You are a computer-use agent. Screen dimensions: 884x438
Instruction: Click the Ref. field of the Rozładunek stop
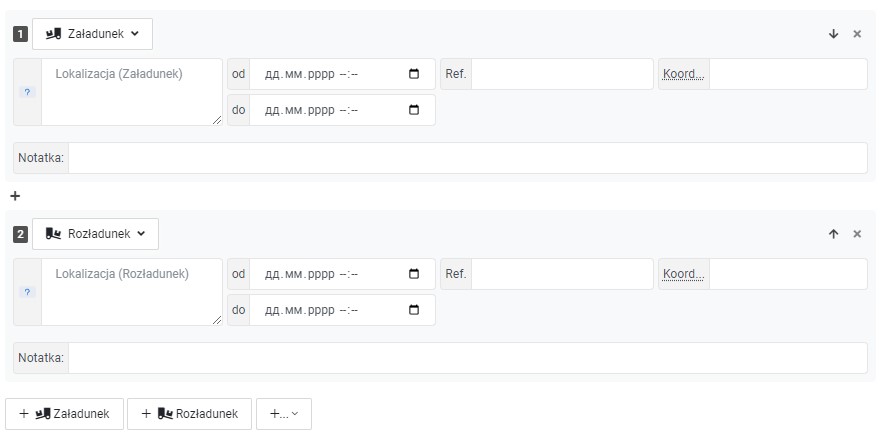coord(562,274)
